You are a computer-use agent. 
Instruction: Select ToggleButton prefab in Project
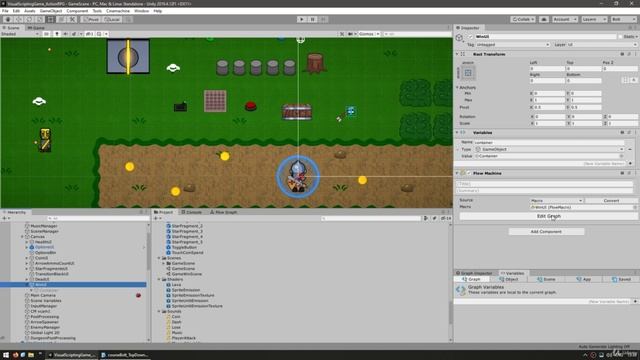point(184,247)
